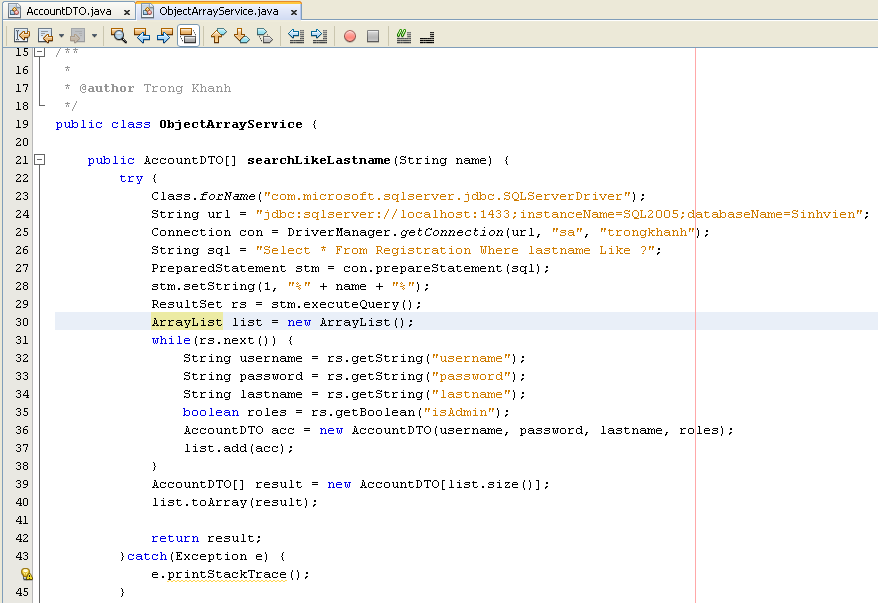This screenshot has height=603, width=878.
Task: Click the "trongkhanh" password string
Action: pos(647,232)
